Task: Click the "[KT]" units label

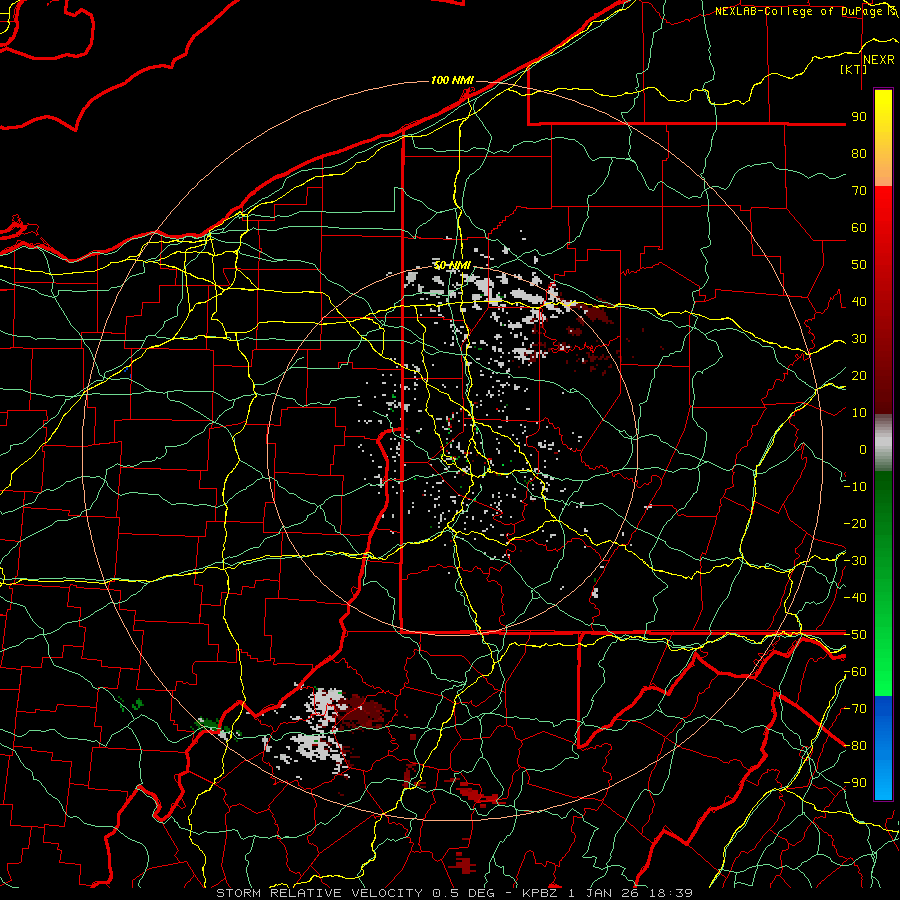Action: coord(853,69)
